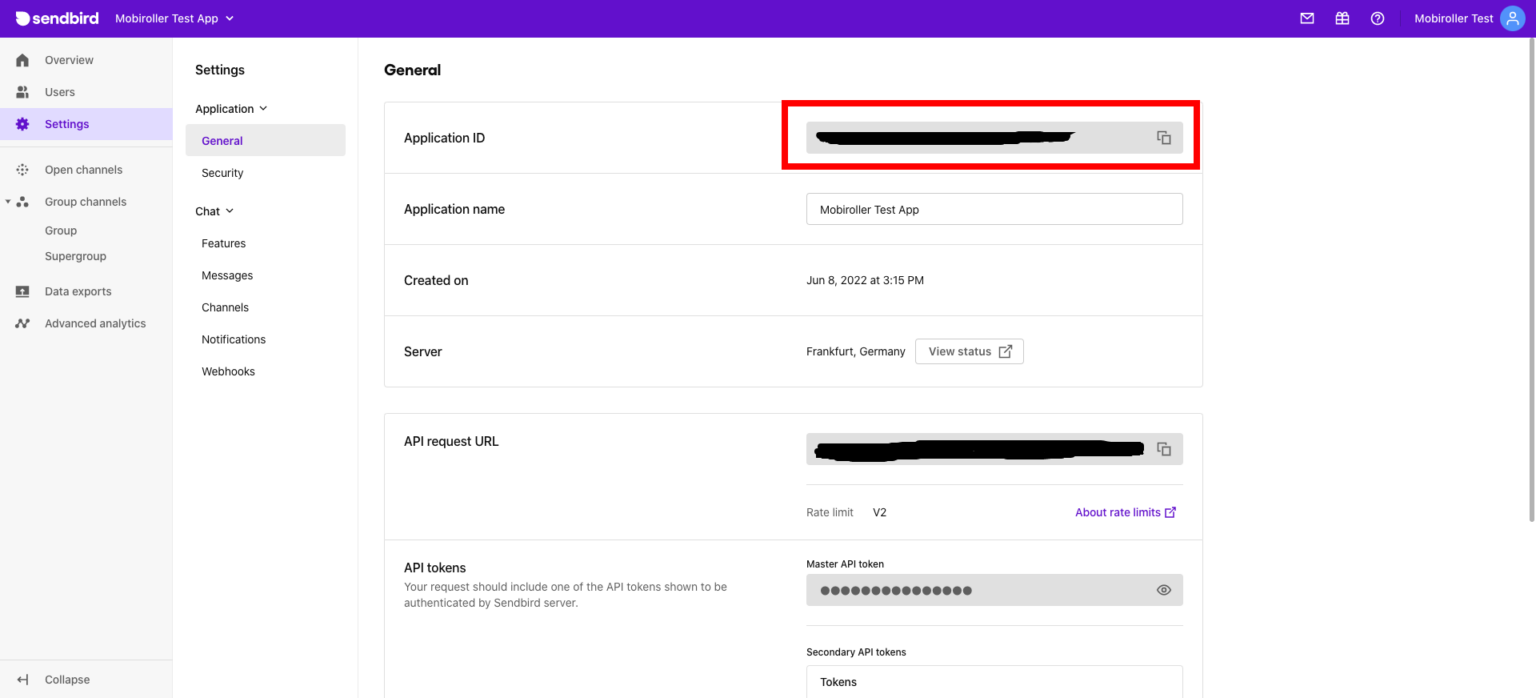
Task: Open the user avatar menu
Action: tap(1513, 18)
